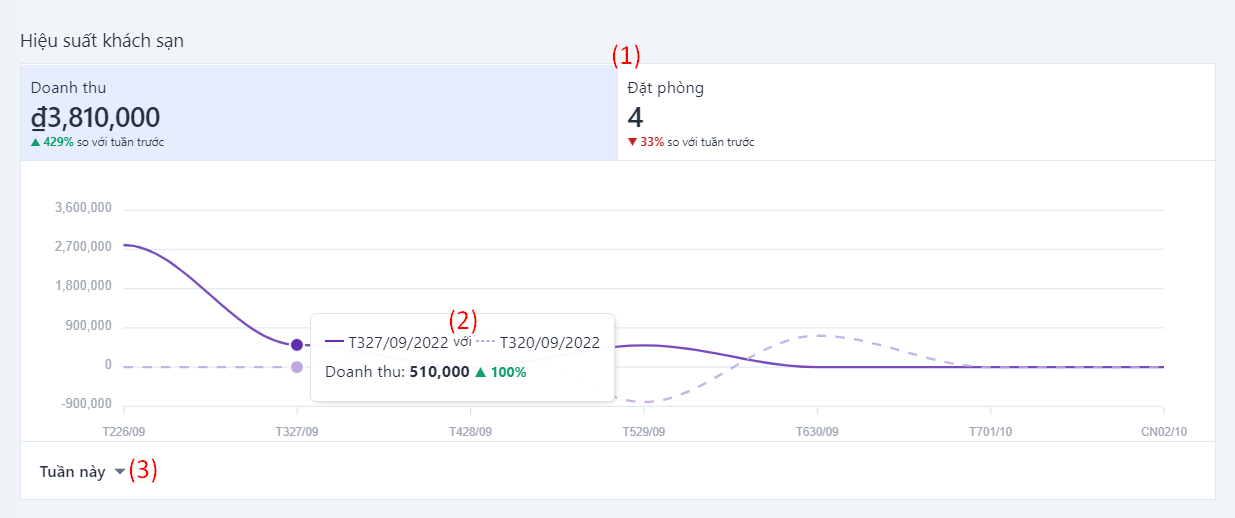Select the Doanh thu revenue tab
Screen dimensions: 1235x518
pos(318,113)
